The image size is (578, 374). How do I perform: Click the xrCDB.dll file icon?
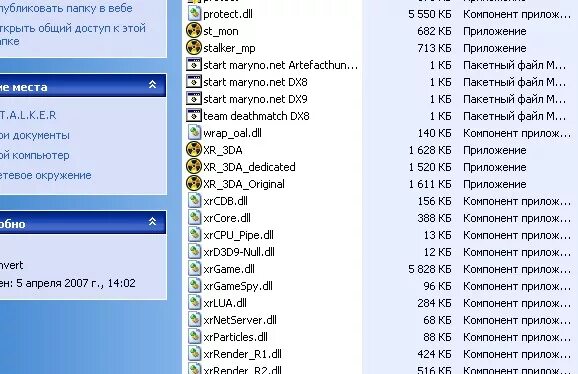(194, 201)
